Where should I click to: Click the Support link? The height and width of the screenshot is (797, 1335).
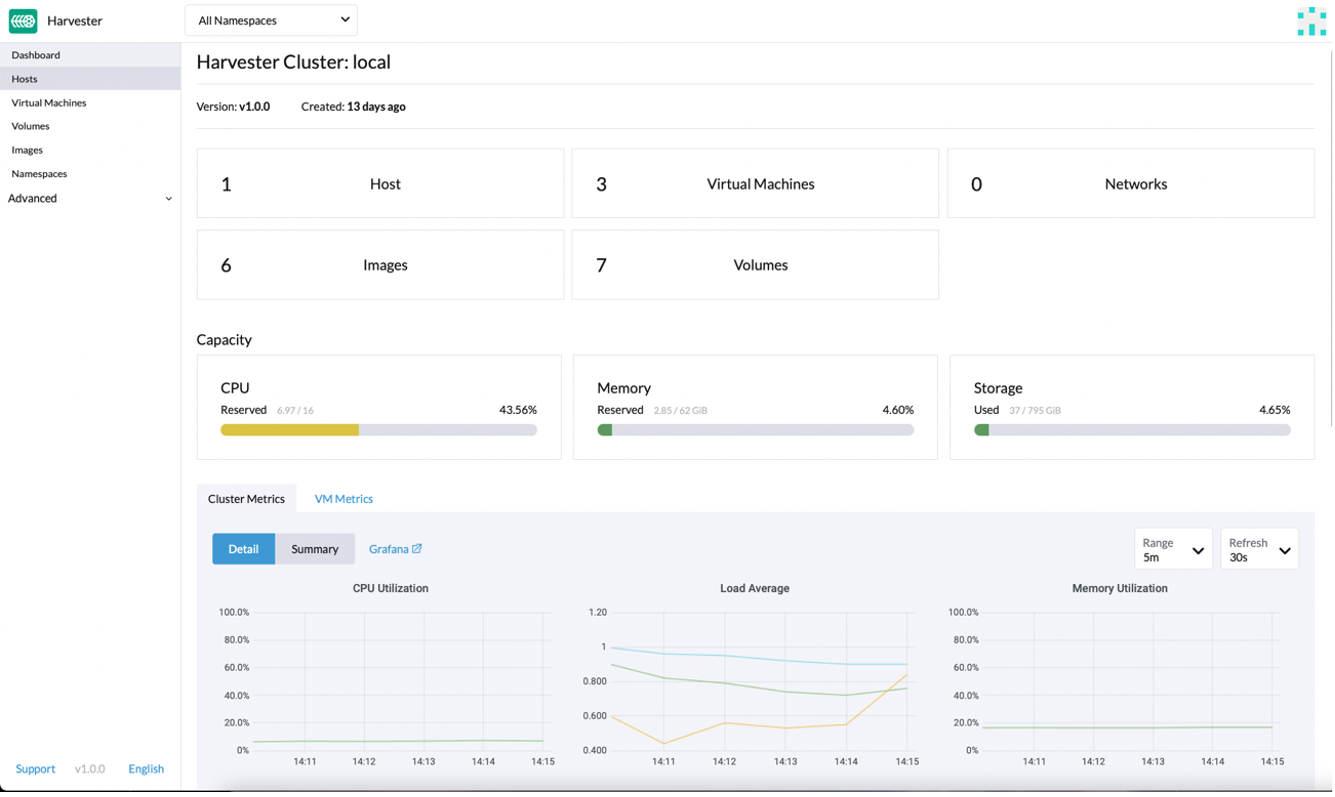(35, 769)
